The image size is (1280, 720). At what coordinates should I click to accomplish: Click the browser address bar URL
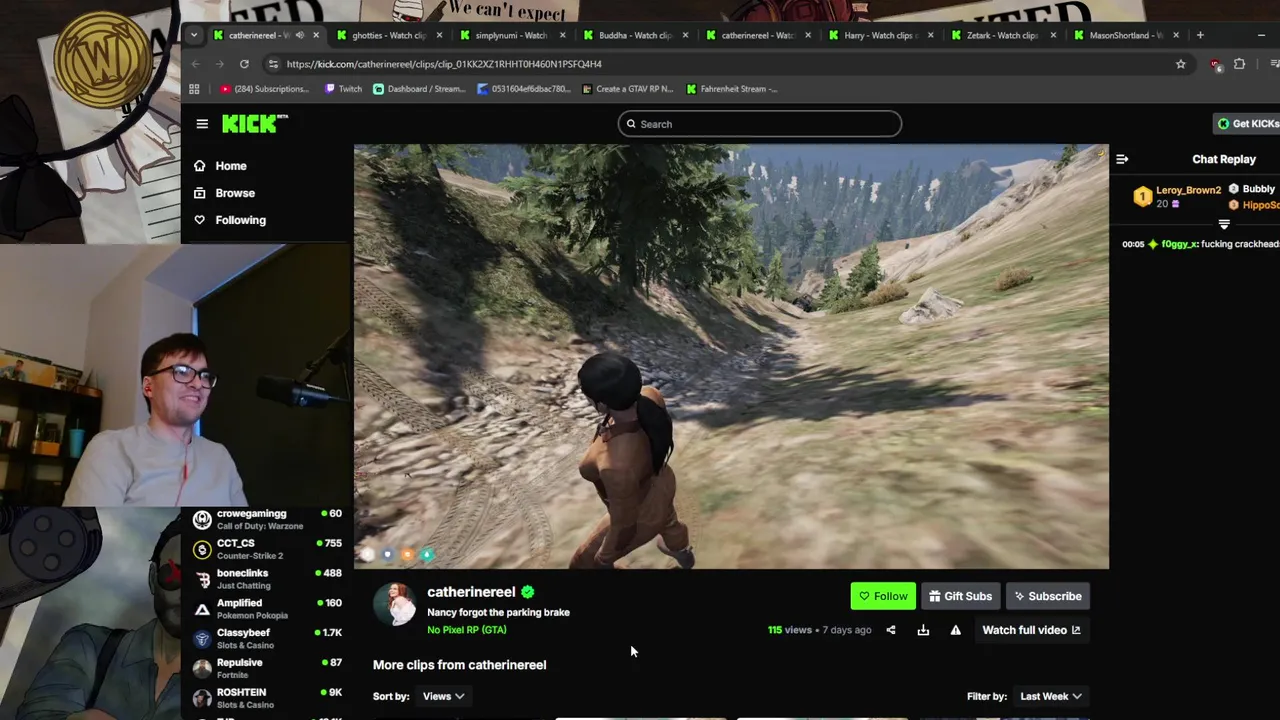tap(444, 64)
